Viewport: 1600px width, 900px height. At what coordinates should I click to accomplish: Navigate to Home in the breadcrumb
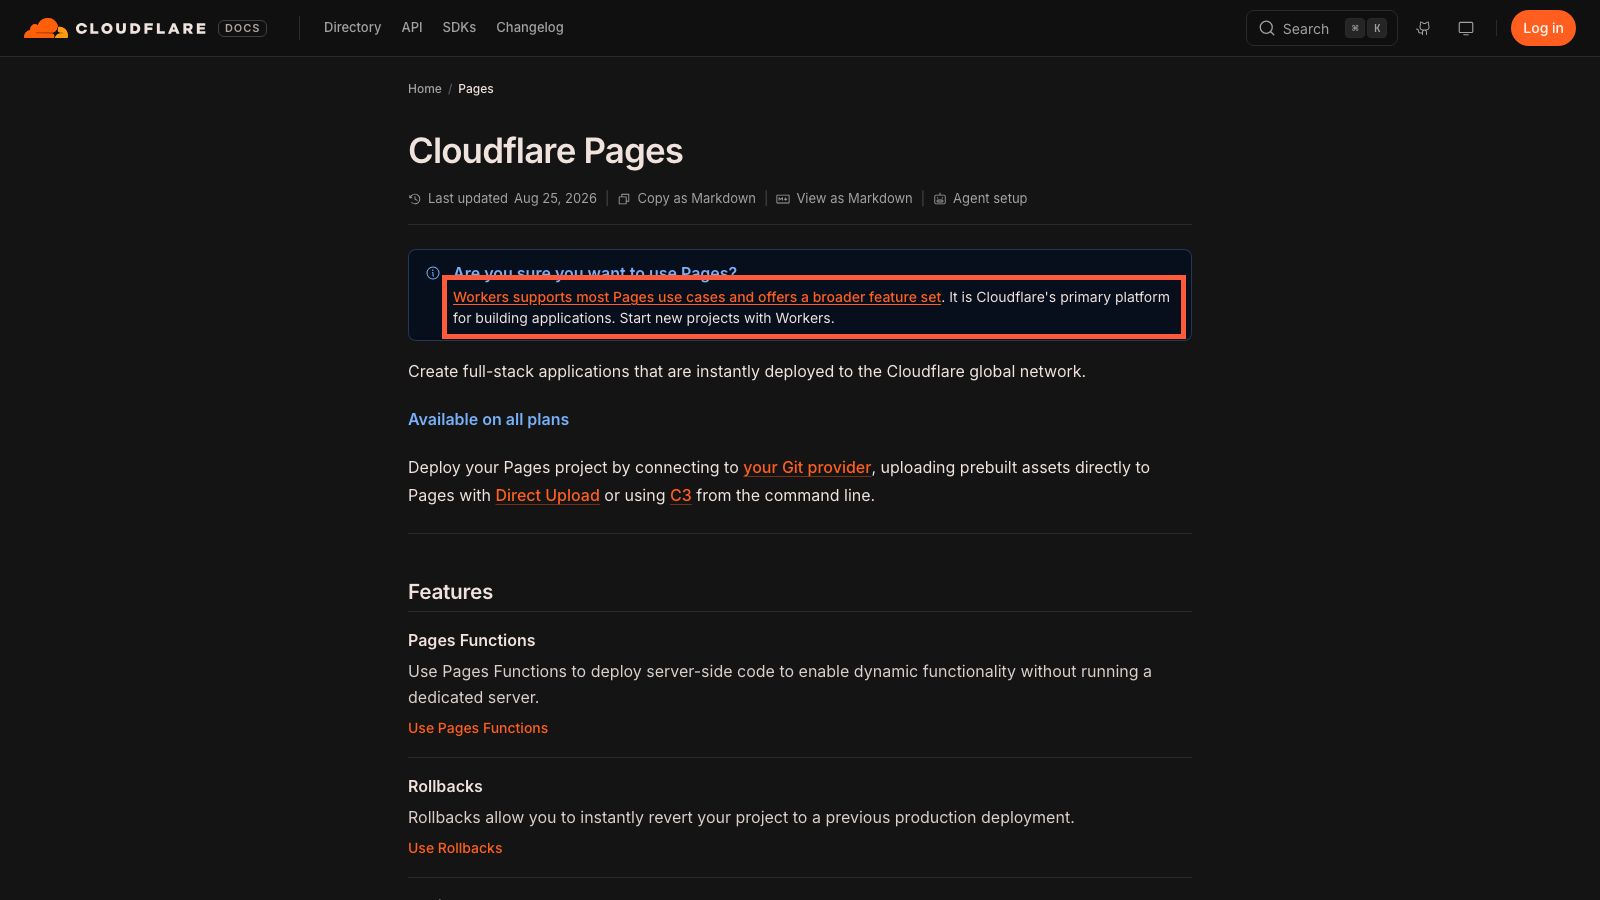pos(424,89)
